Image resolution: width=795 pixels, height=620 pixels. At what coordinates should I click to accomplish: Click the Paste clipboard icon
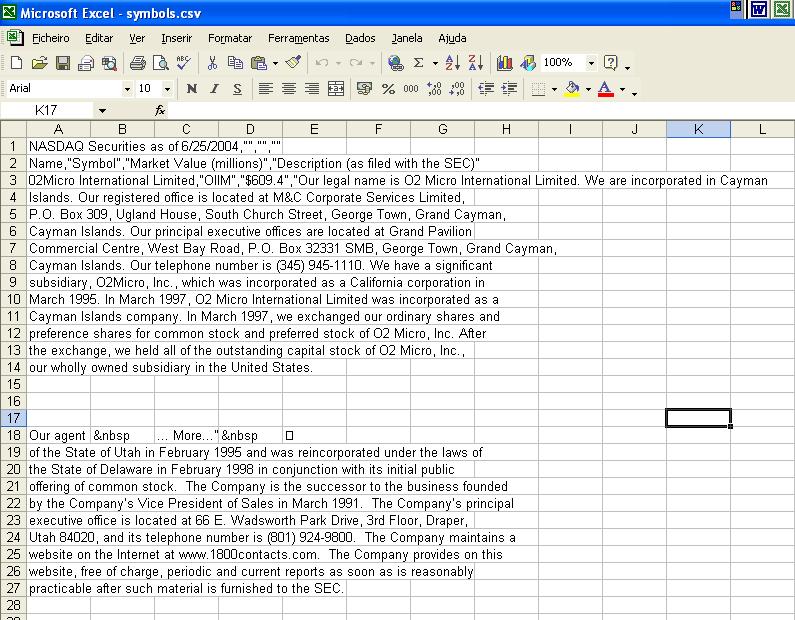tap(259, 63)
